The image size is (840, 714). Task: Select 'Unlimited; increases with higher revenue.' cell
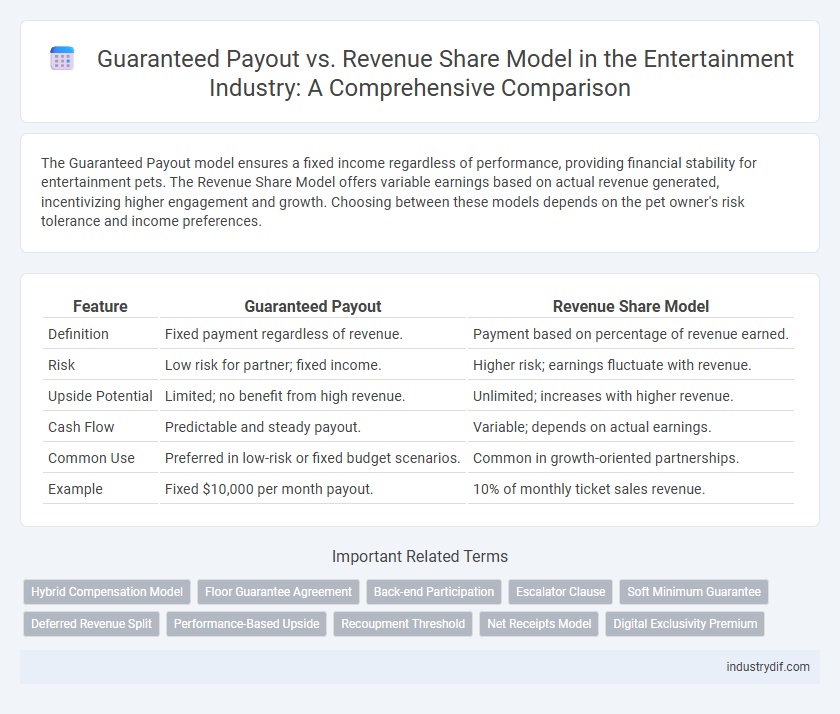click(631, 396)
